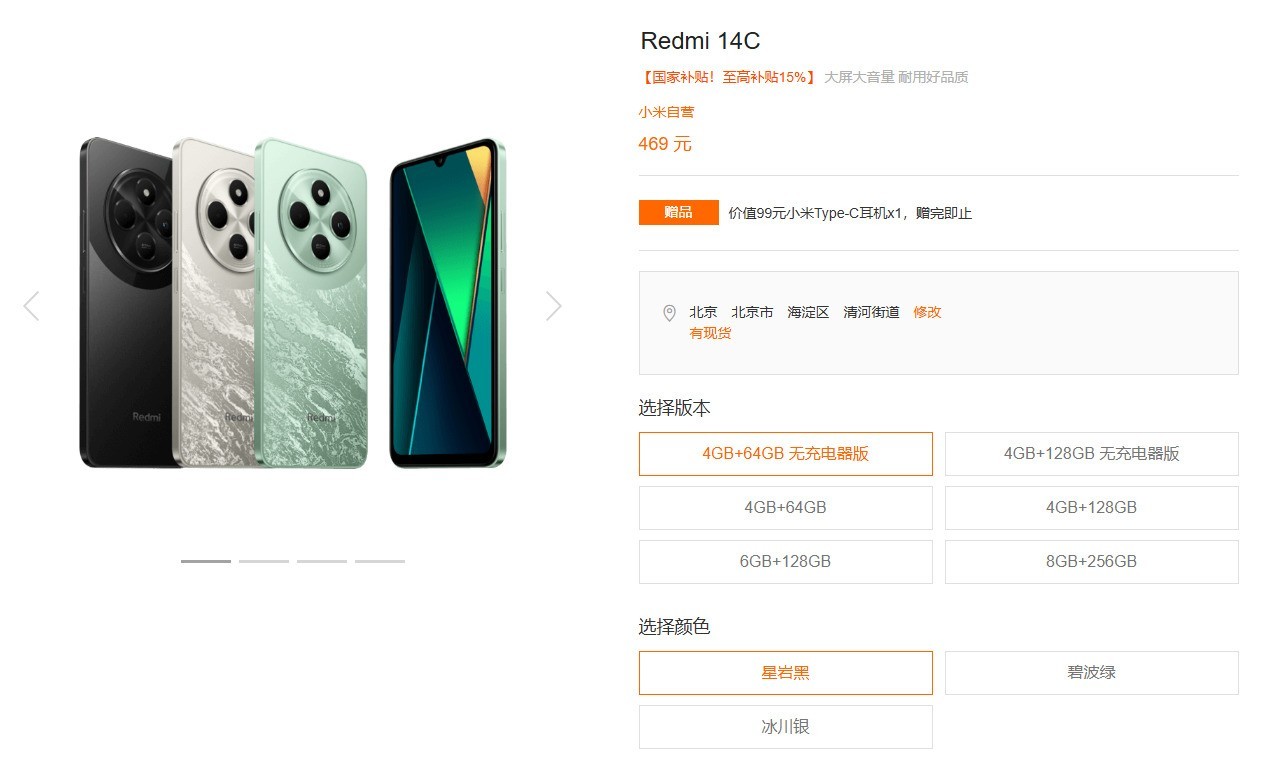
Task: Jump to the third carousel indicator
Action: (322, 561)
